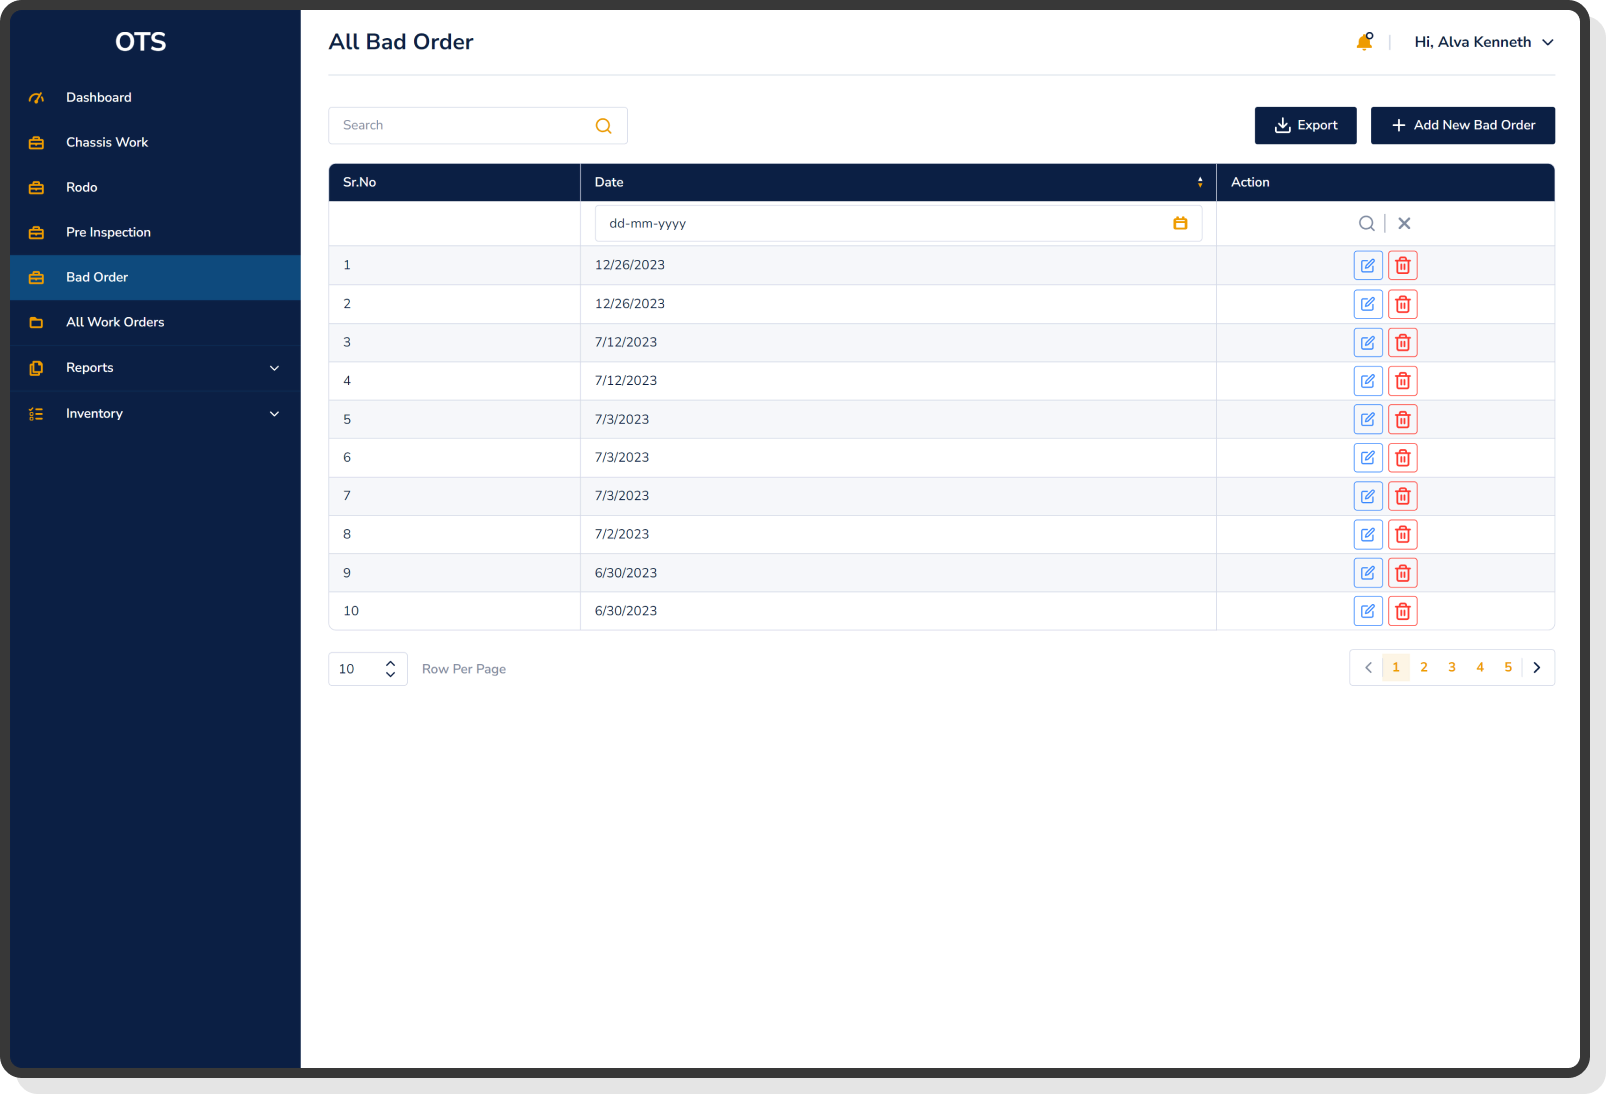Click the Export button

tap(1305, 125)
